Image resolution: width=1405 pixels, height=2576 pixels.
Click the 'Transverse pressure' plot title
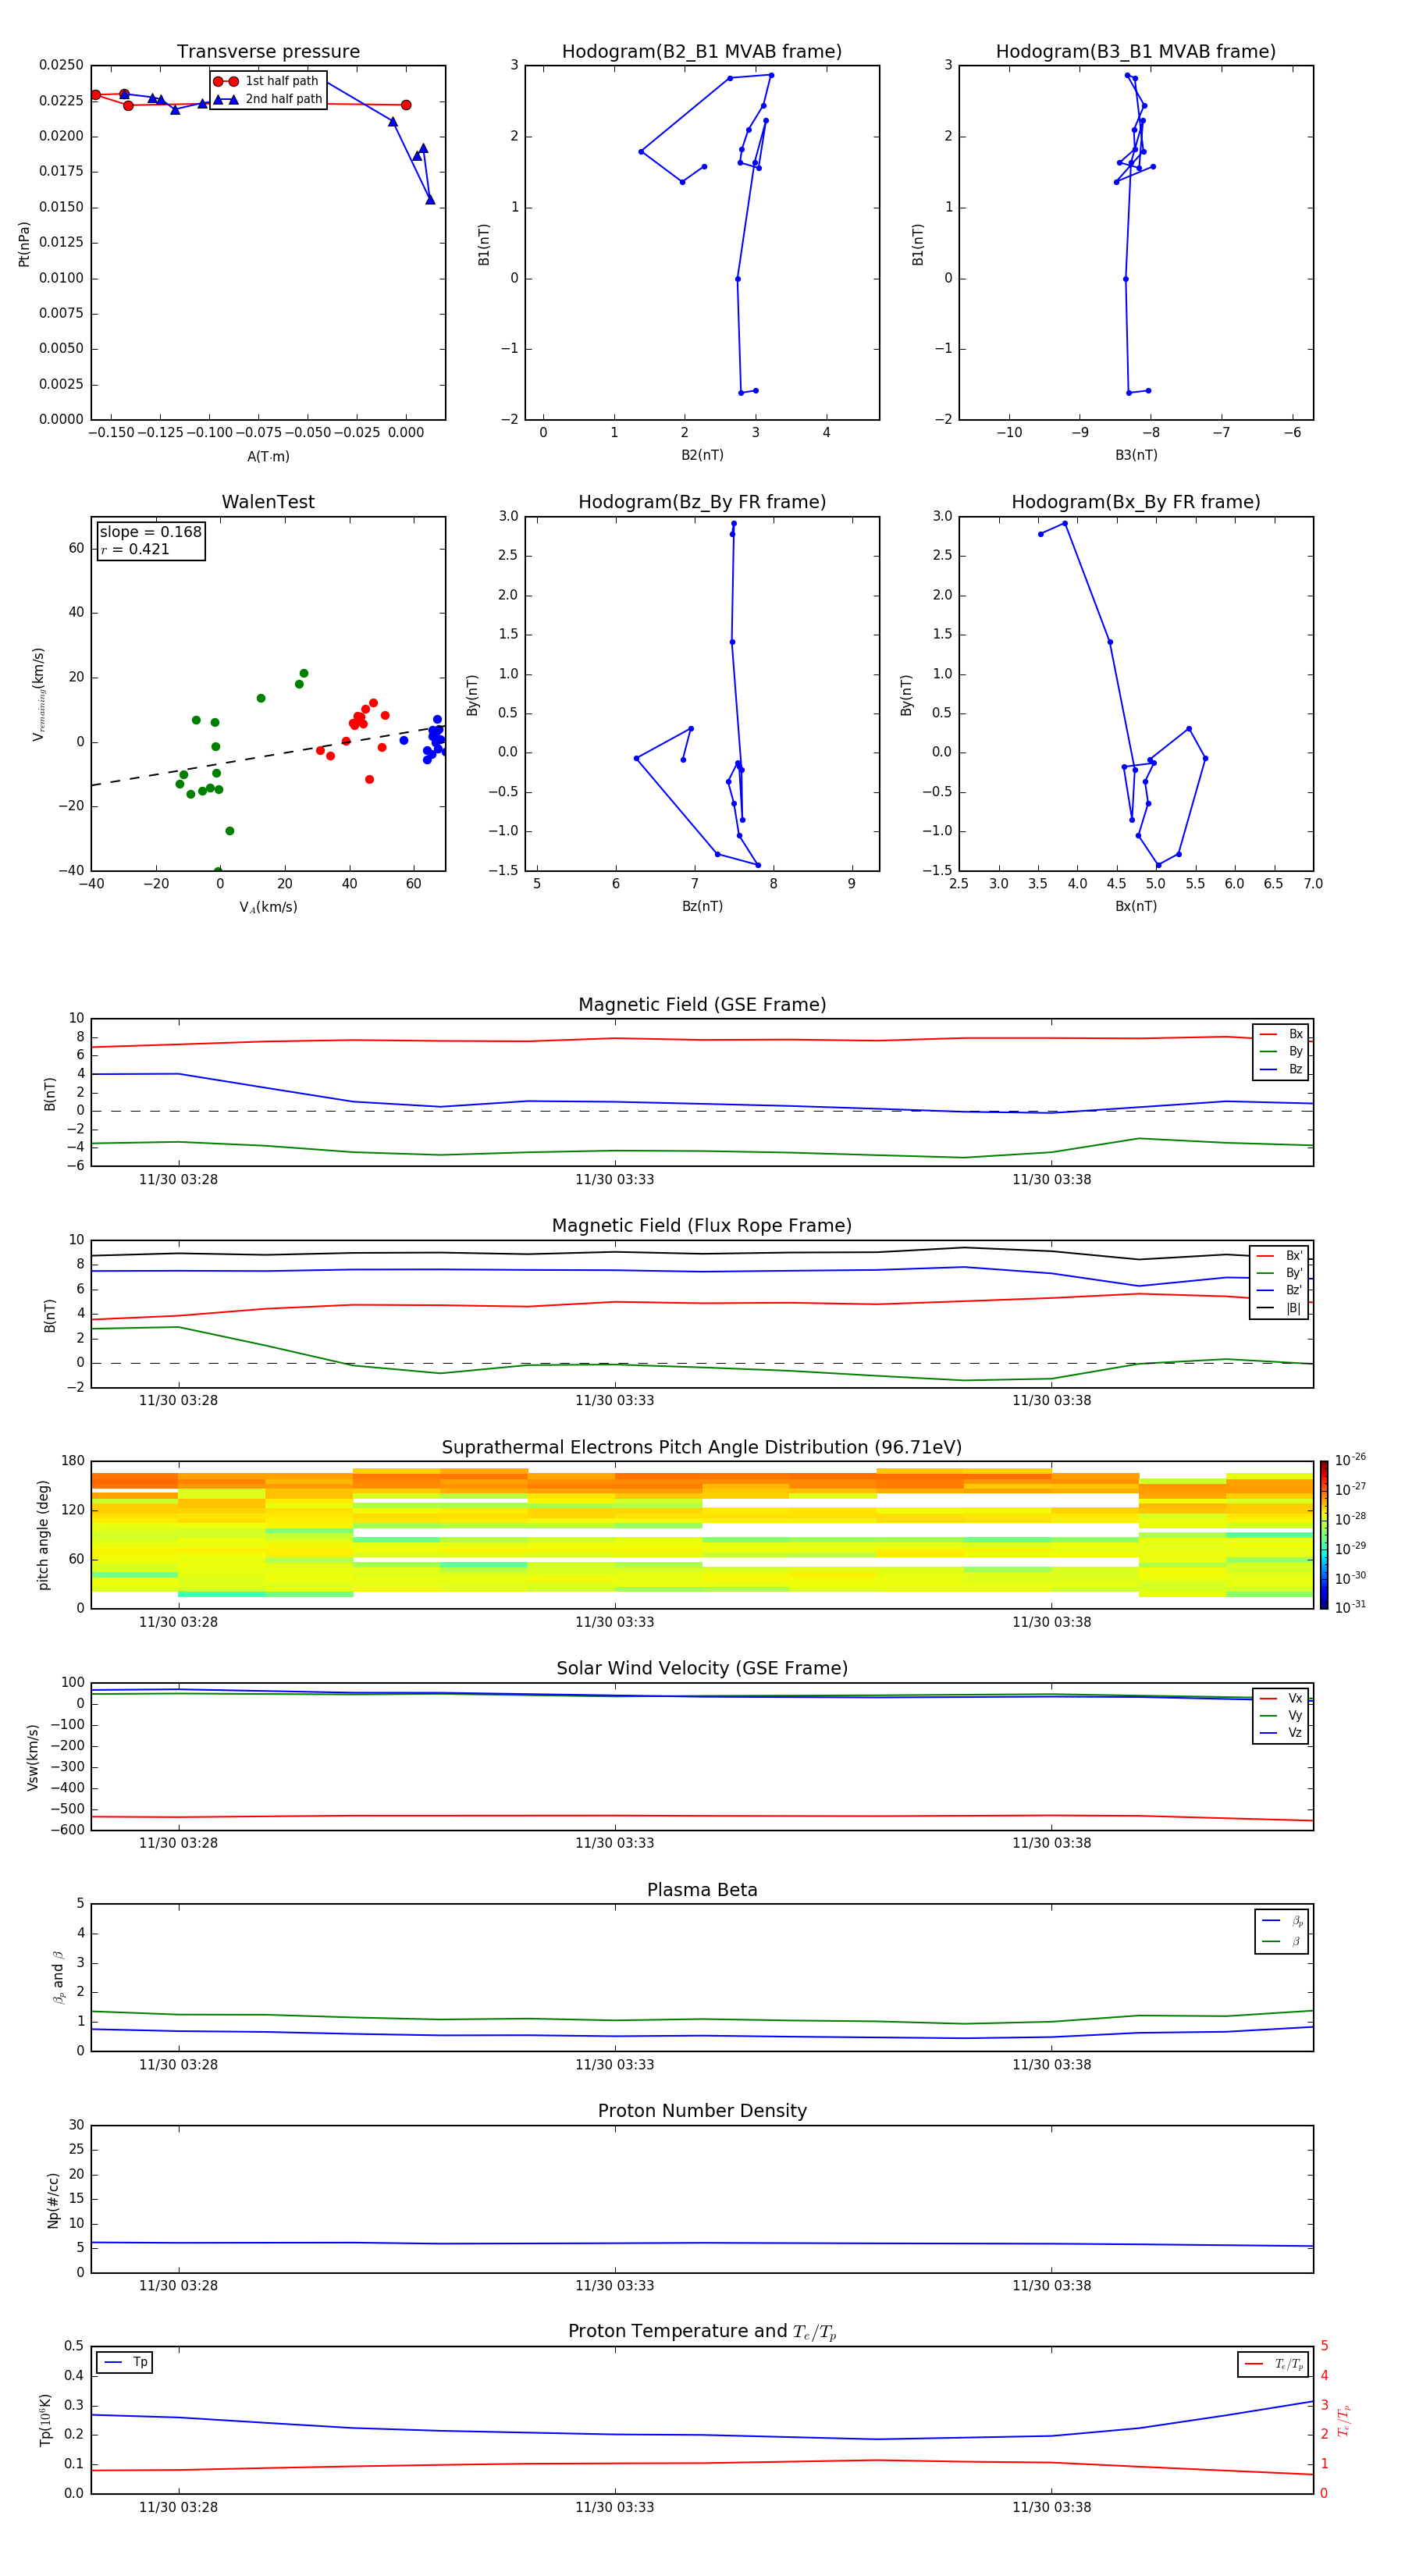point(268,52)
